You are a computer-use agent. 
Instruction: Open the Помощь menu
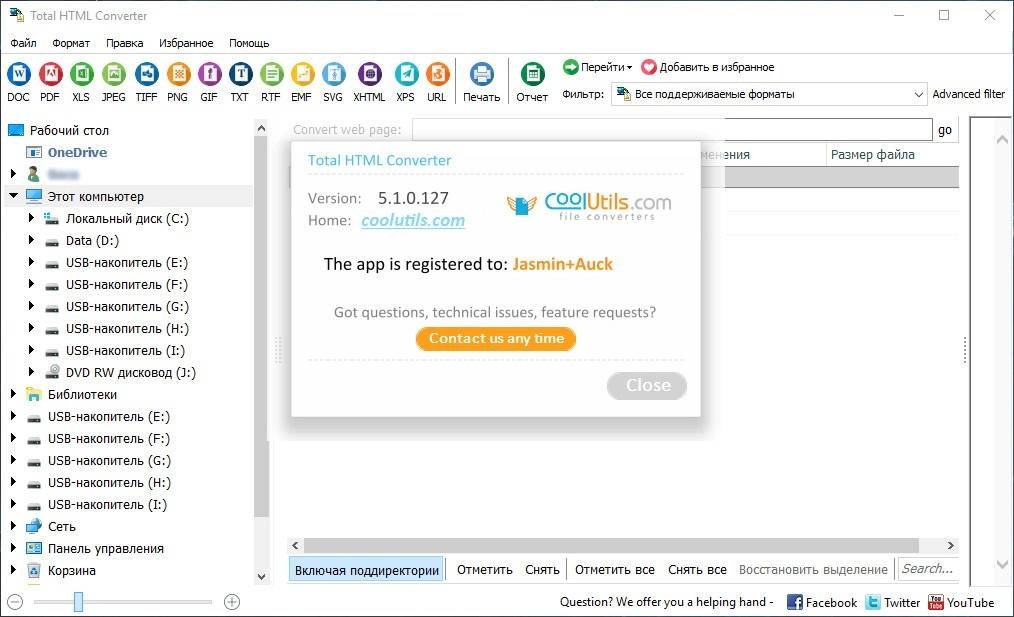(x=249, y=43)
